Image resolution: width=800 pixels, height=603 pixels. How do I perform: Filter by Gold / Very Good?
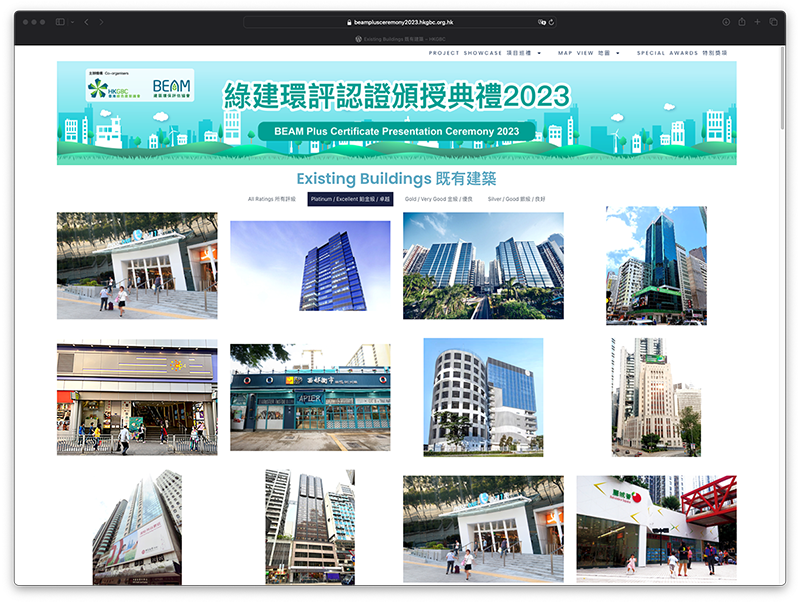tap(439, 199)
